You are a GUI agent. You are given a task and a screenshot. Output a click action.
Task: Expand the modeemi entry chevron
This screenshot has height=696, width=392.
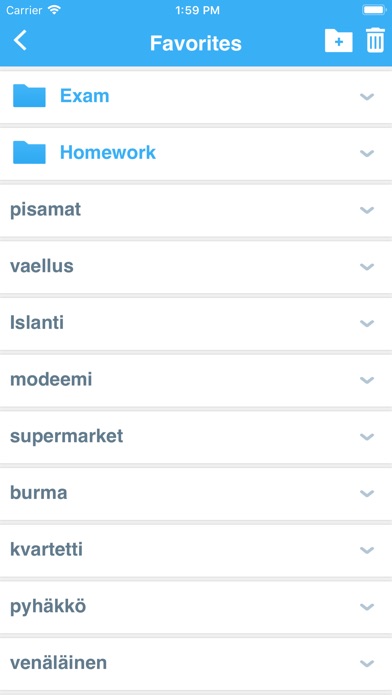pyautogui.click(x=367, y=380)
